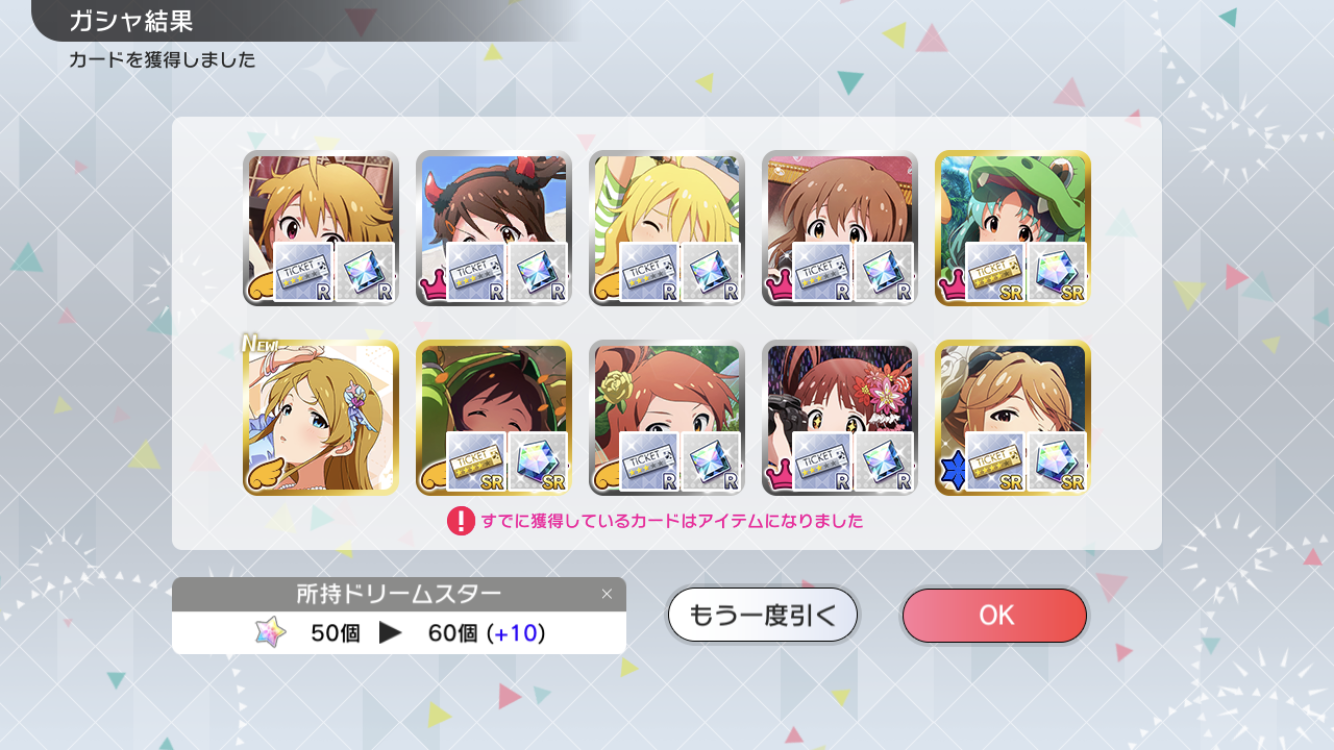Click gold ticket on dark-skinned girl card
This screenshot has width=1334, height=750.
coord(475,462)
